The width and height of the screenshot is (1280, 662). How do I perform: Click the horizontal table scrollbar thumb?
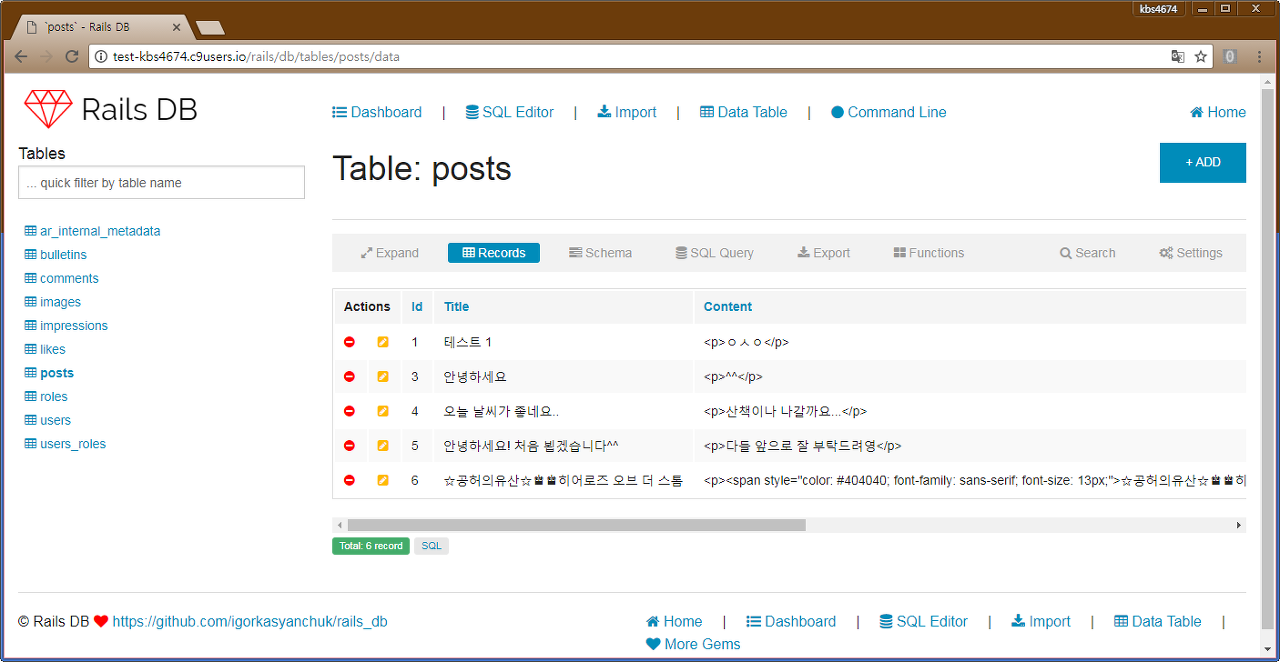[x=576, y=525]
